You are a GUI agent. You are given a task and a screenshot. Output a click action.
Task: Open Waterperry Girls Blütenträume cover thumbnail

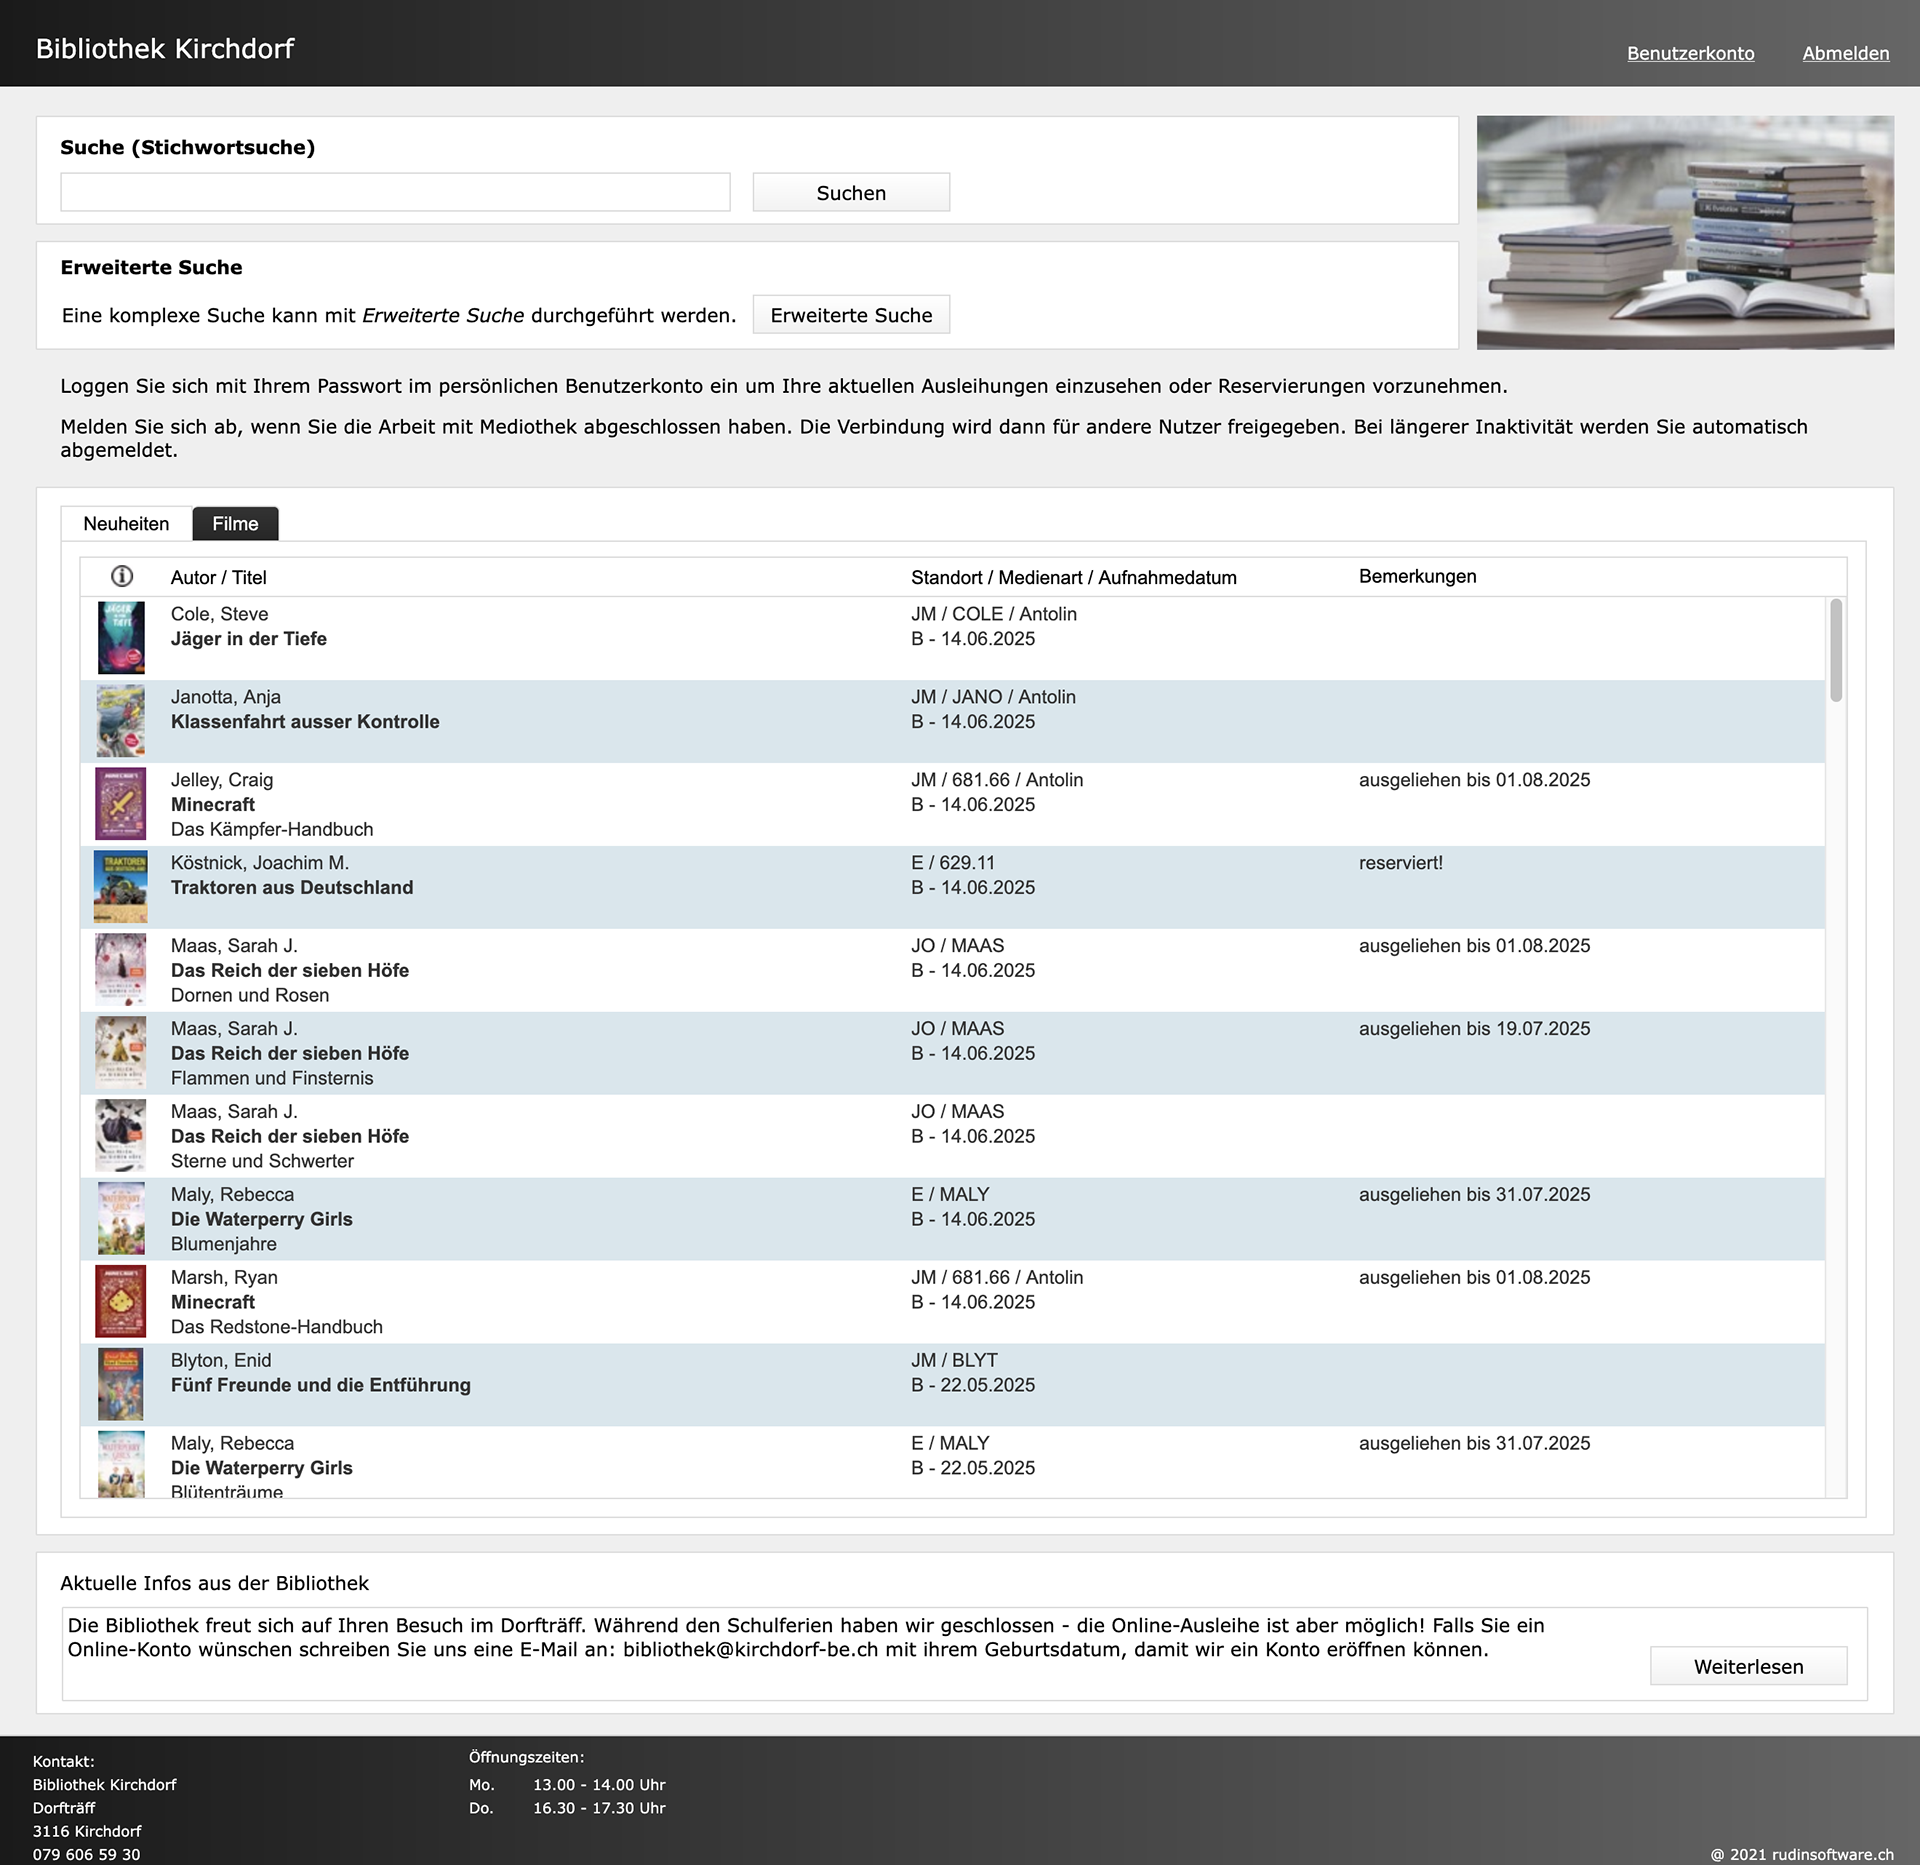tap(121, 1464)
